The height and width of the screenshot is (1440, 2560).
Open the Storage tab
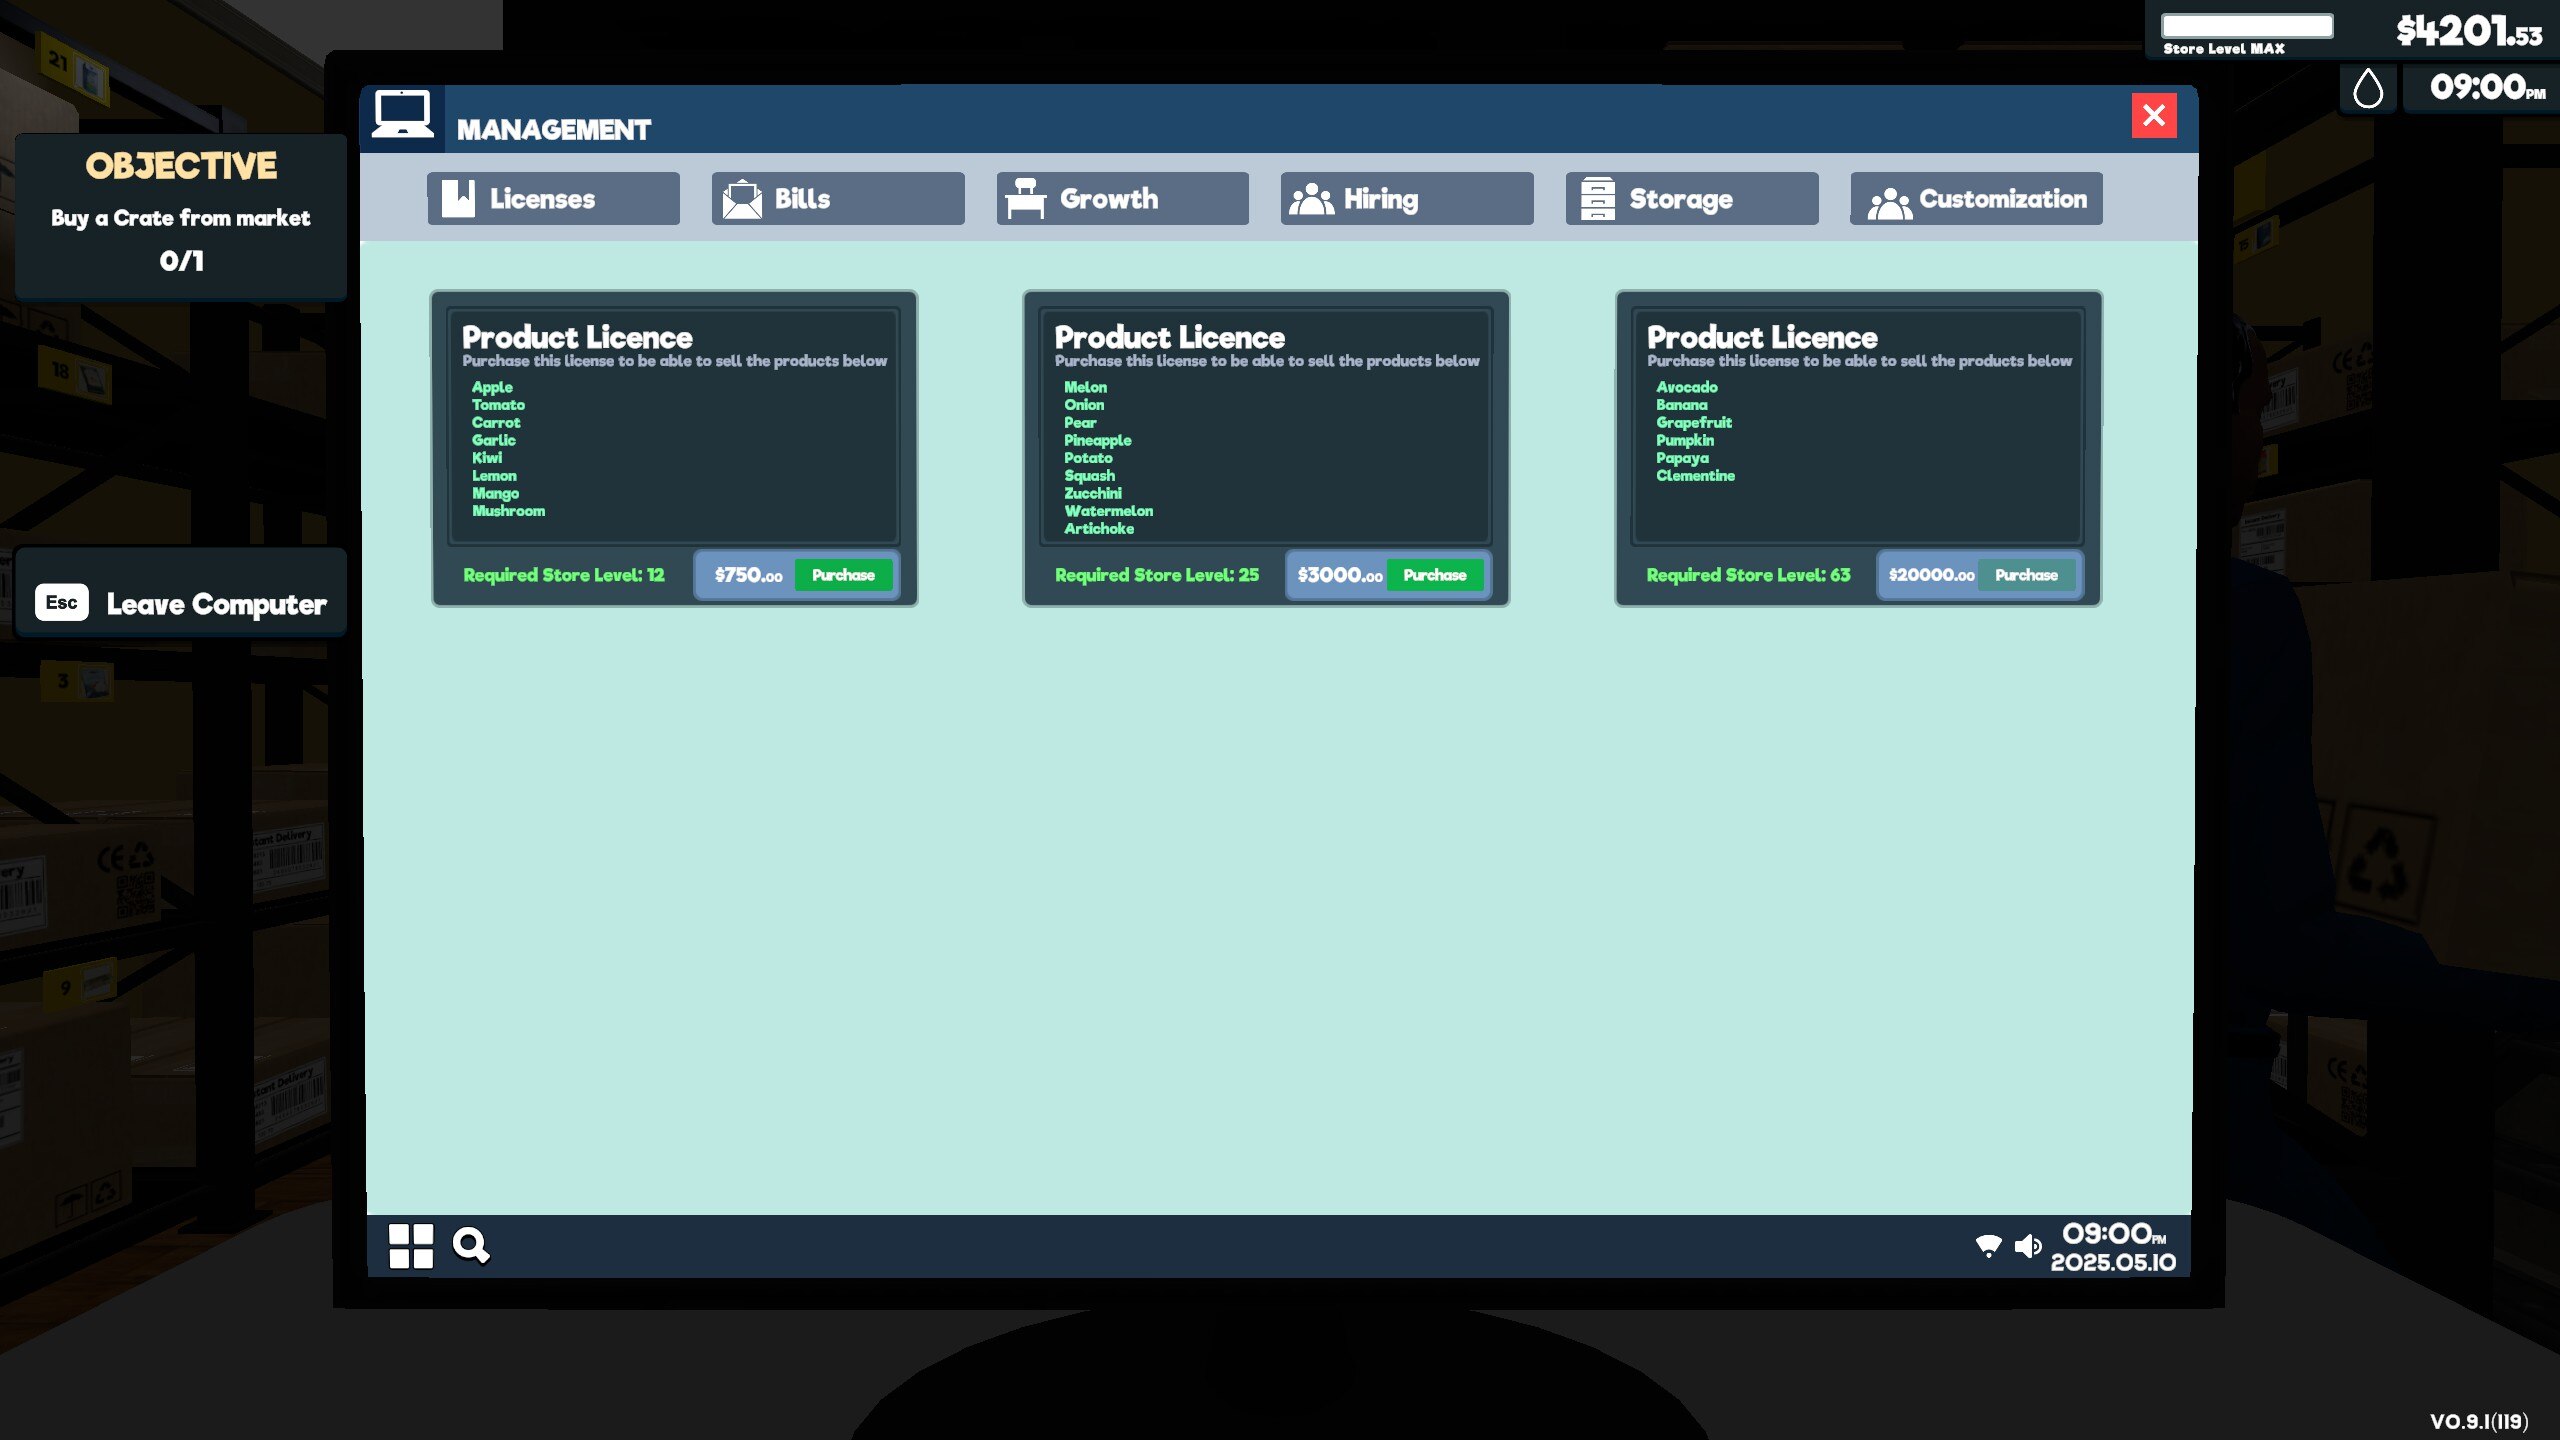coord(1692,198)
